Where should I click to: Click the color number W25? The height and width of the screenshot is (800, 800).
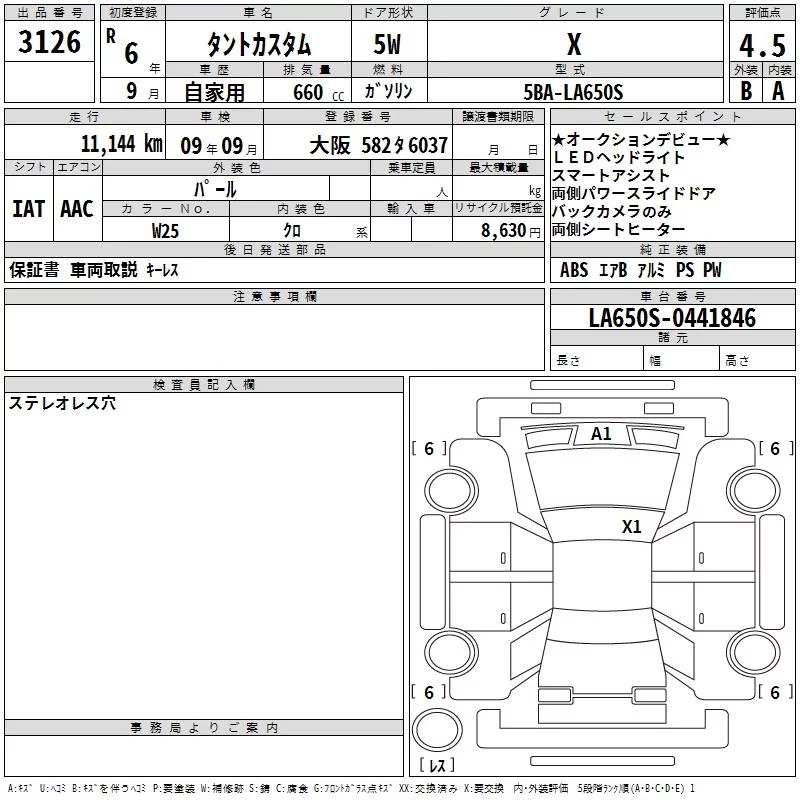tap(165, 231)
